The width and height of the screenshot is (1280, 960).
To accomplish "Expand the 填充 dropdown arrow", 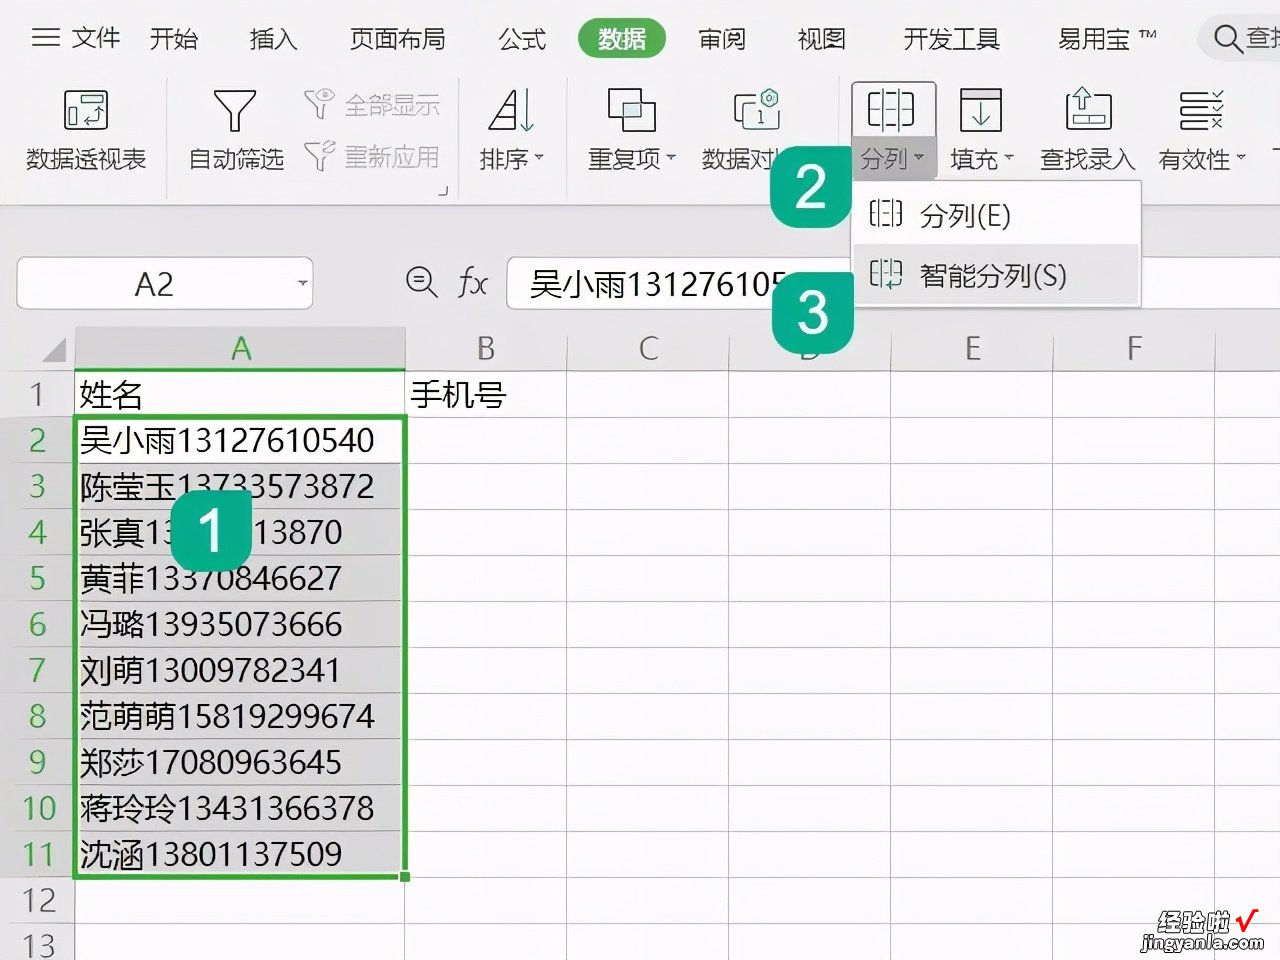I will (1009, 158).
